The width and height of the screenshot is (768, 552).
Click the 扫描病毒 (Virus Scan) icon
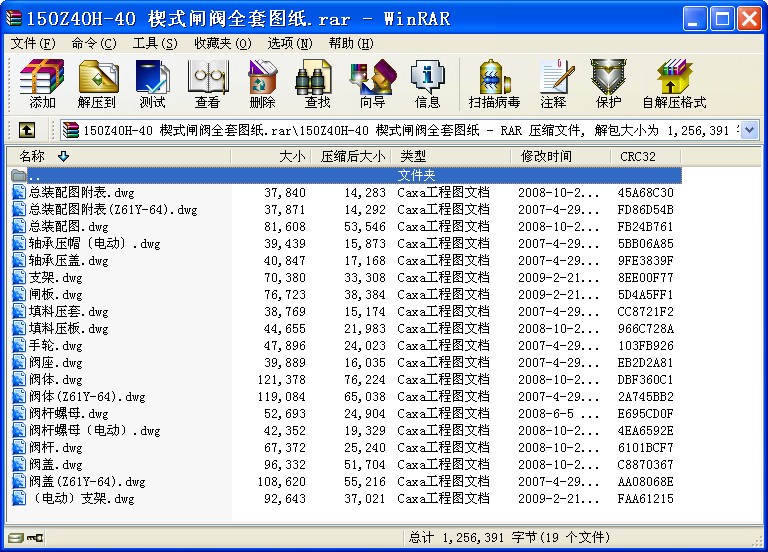[x=494, y=83]
